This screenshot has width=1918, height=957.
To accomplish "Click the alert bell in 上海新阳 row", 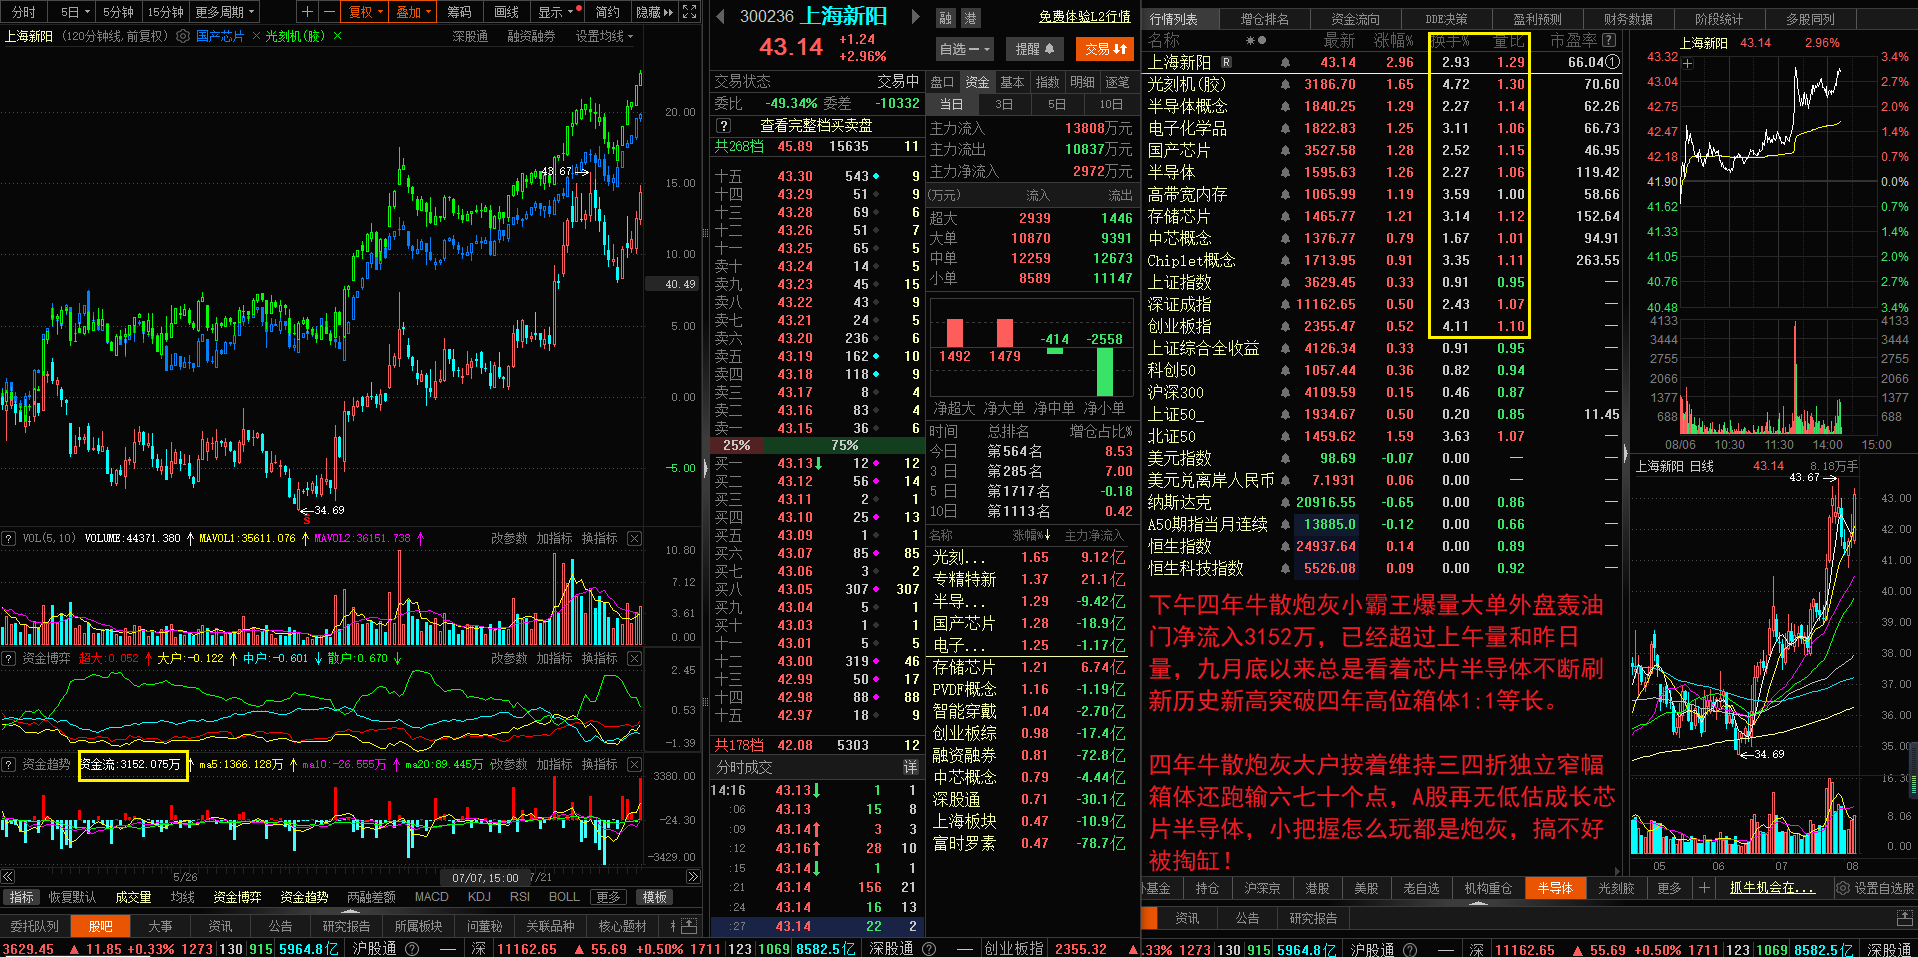I will [x=1285, y=62].
